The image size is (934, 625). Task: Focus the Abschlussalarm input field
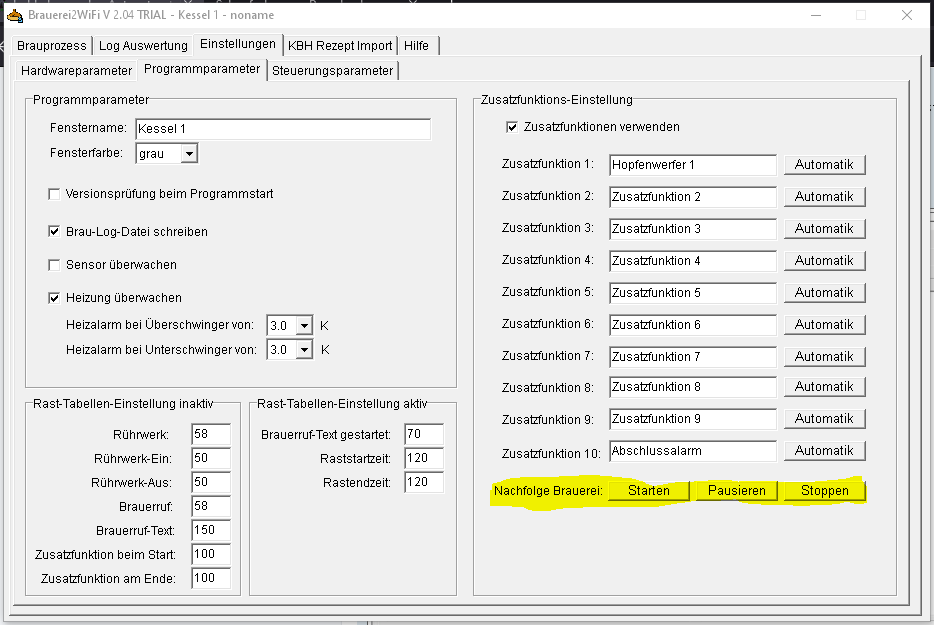tap(692, 451)
